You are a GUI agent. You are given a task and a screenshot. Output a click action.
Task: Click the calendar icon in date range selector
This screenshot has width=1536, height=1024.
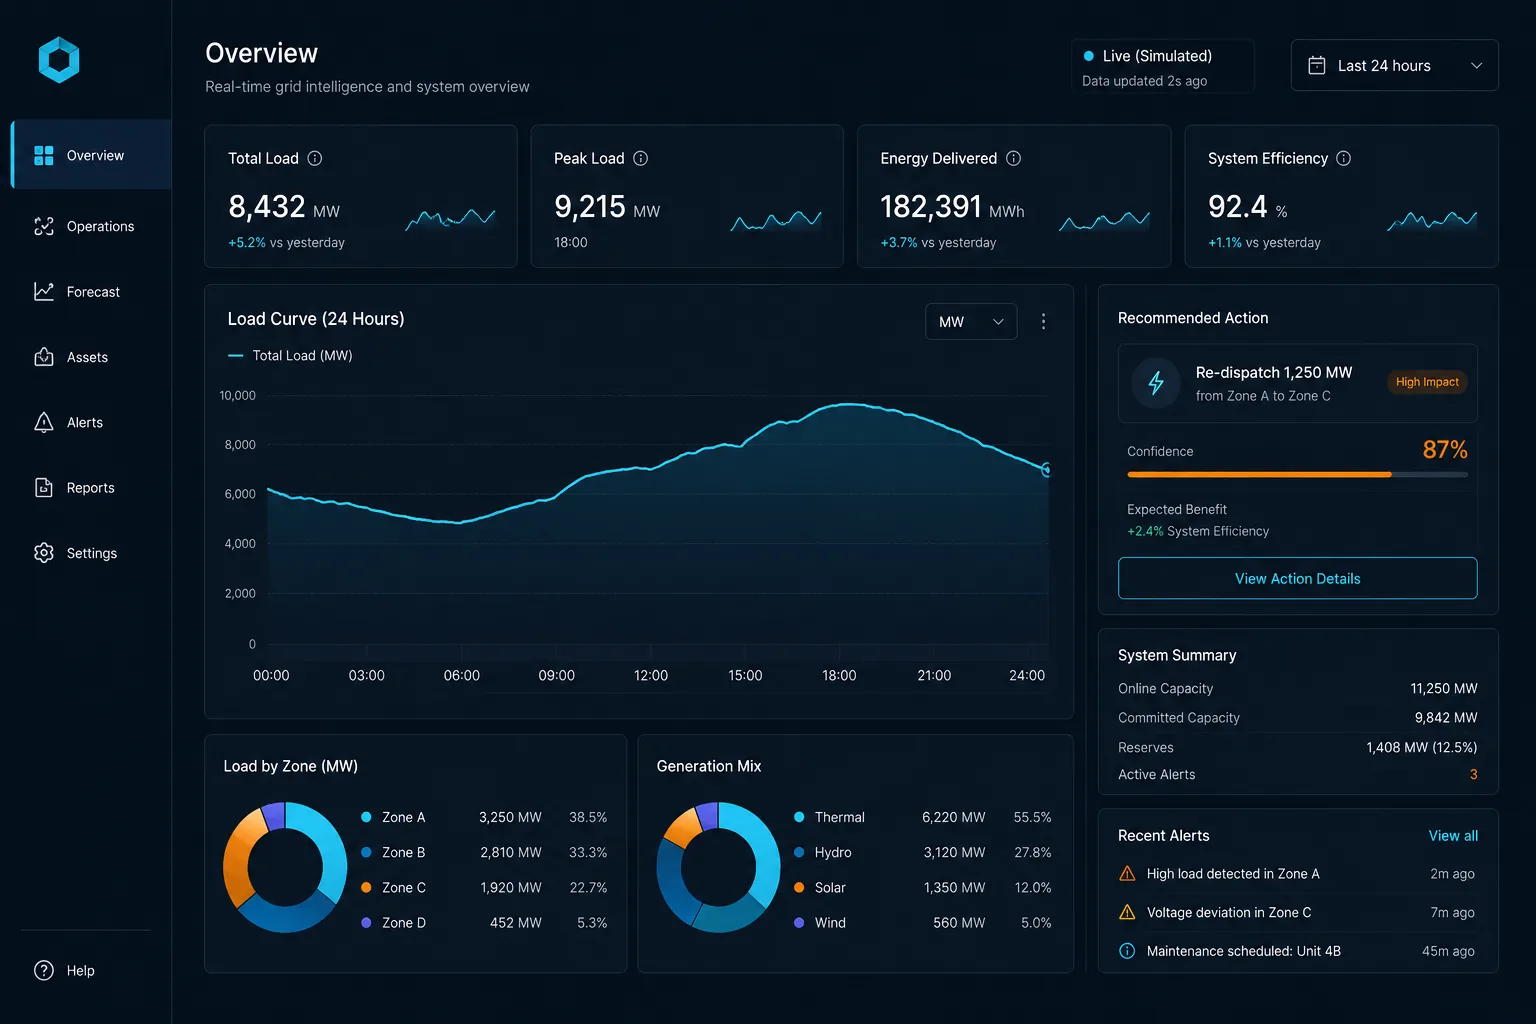[x=1317, y=65]
